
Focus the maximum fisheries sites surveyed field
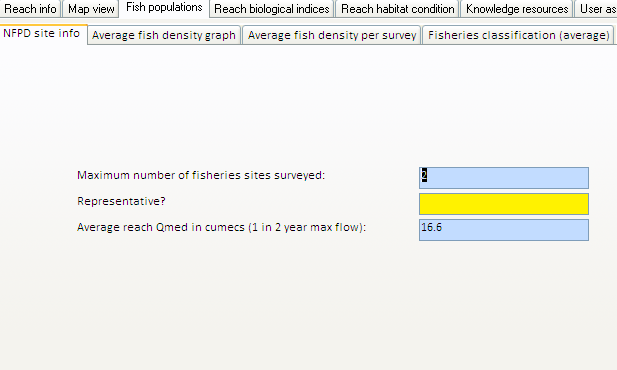coord(504,178)
